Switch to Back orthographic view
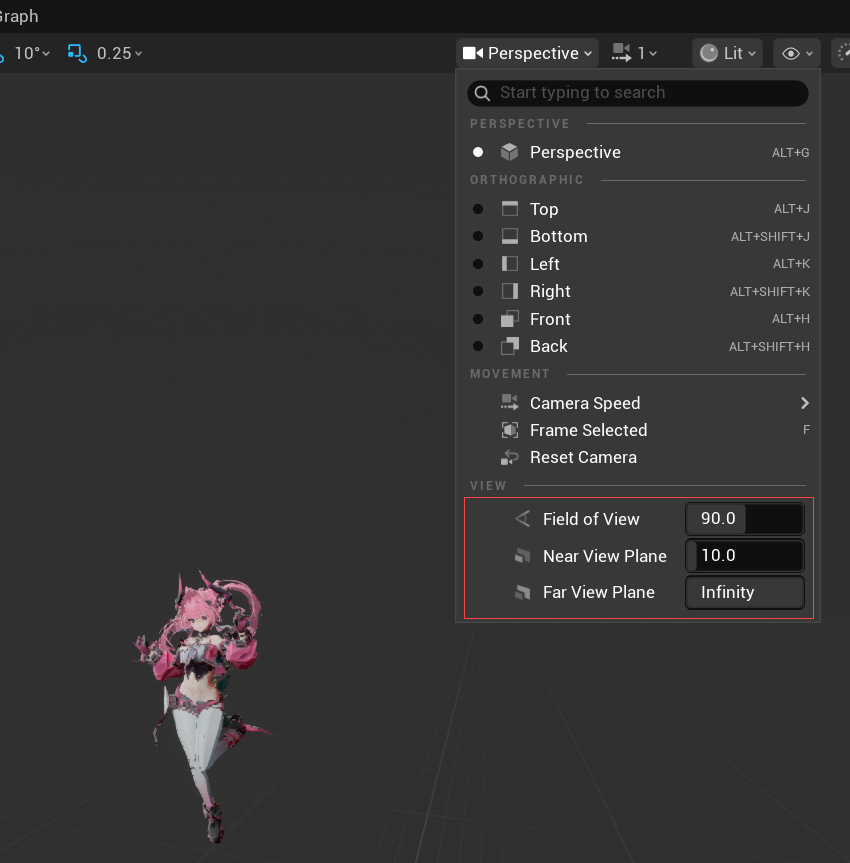Viewport: 850px width, 863px height. tap(638, 347)
